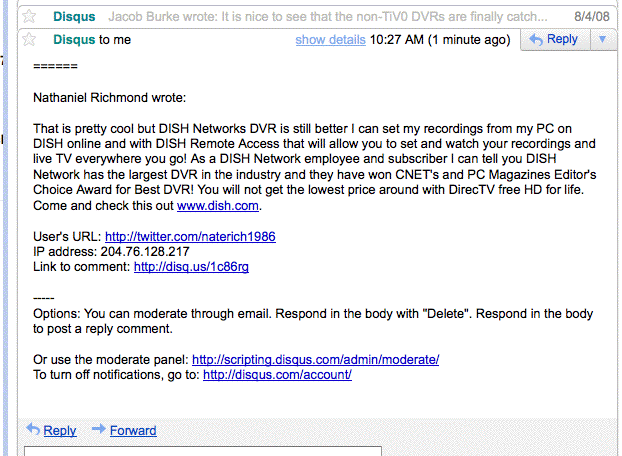622x456 pixels.
Task: Open the Disqus moderate panel link
Action: tap(315, 359)
